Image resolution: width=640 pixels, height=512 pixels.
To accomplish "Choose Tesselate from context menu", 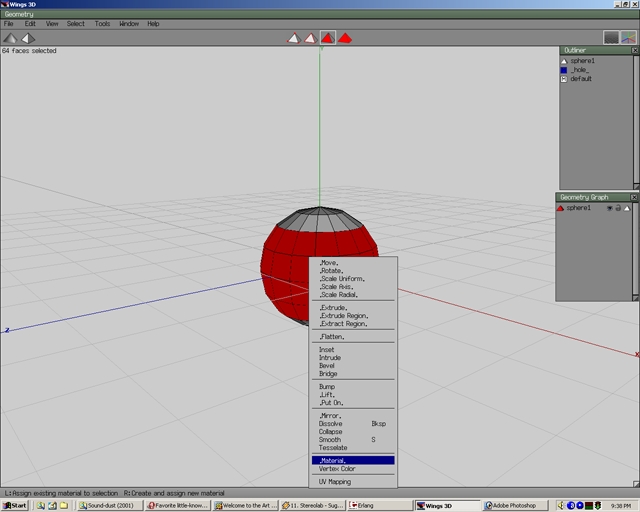I will click(353, 447).
